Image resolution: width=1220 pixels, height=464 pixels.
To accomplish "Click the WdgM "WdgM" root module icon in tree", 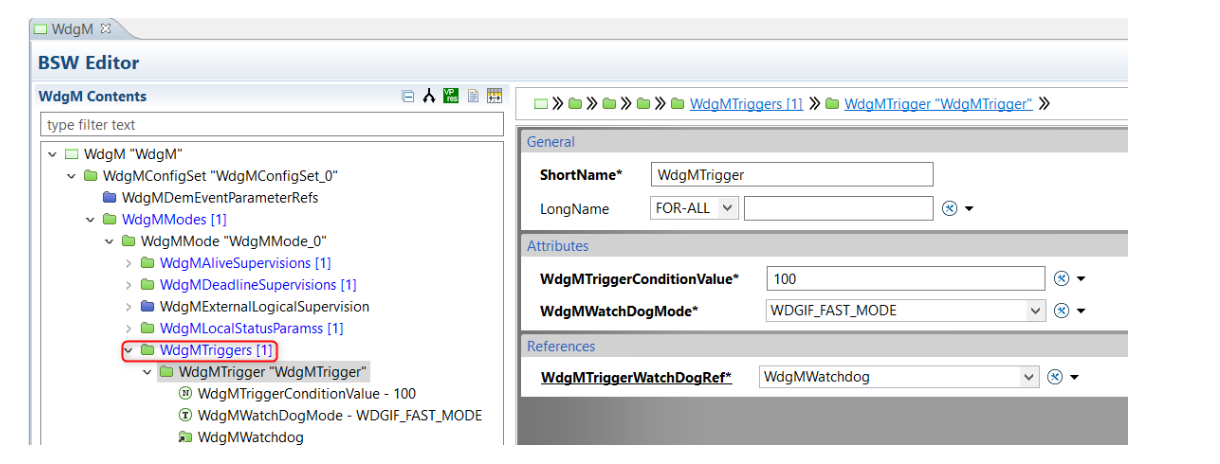I will coord(71,154).
